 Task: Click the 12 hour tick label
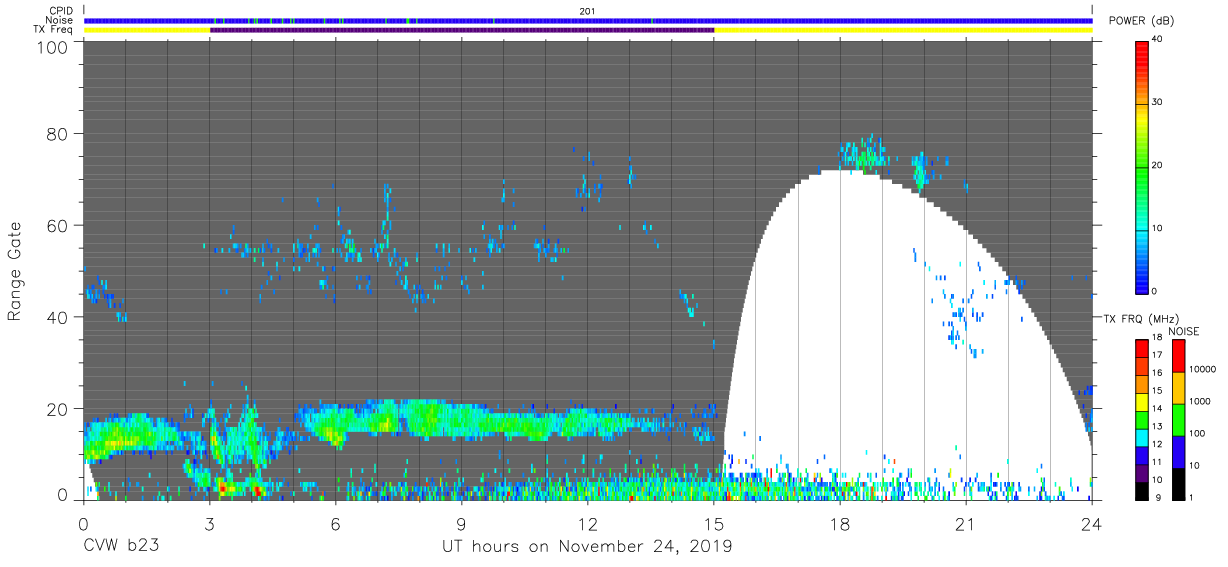tap(588, 523)
